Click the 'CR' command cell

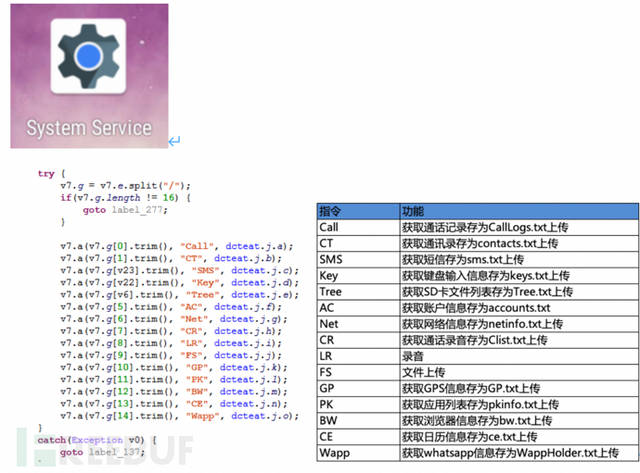pyautogui.click(x=358, y=340)
